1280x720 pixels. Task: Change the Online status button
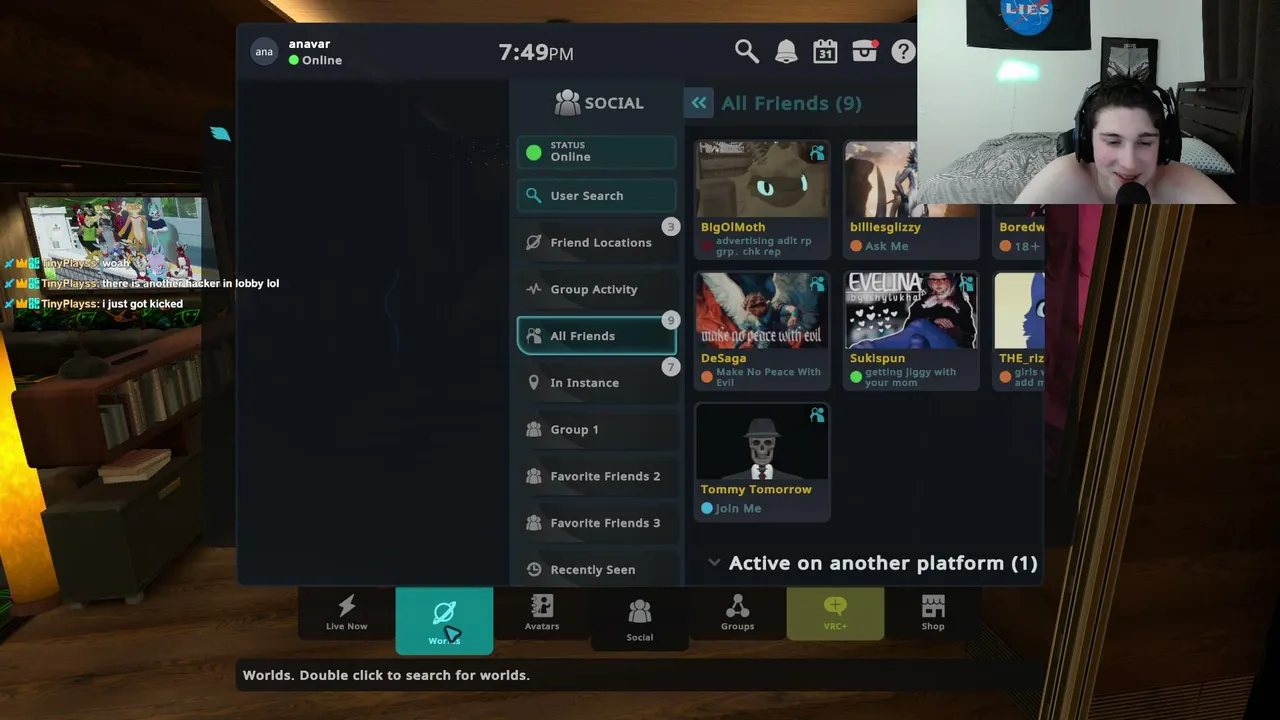597,152
